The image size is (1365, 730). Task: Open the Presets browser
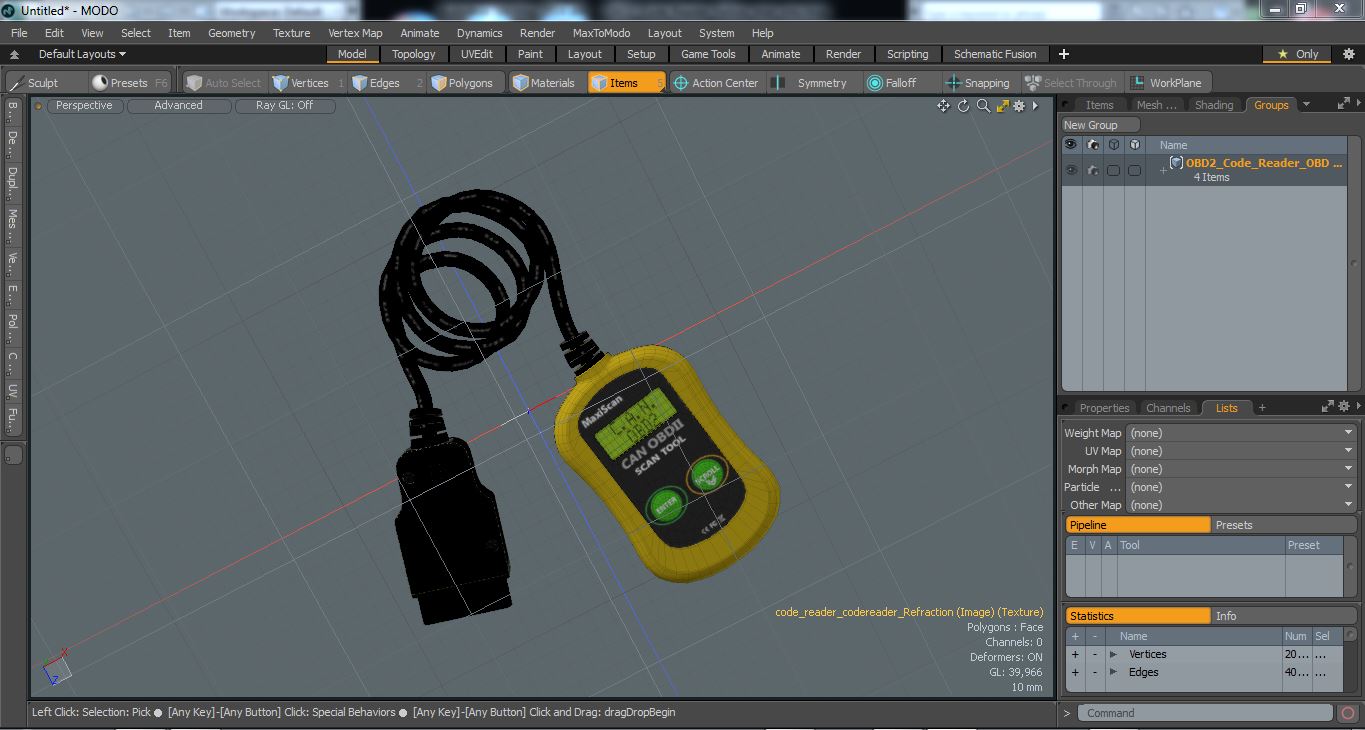[x=129, y=83]
